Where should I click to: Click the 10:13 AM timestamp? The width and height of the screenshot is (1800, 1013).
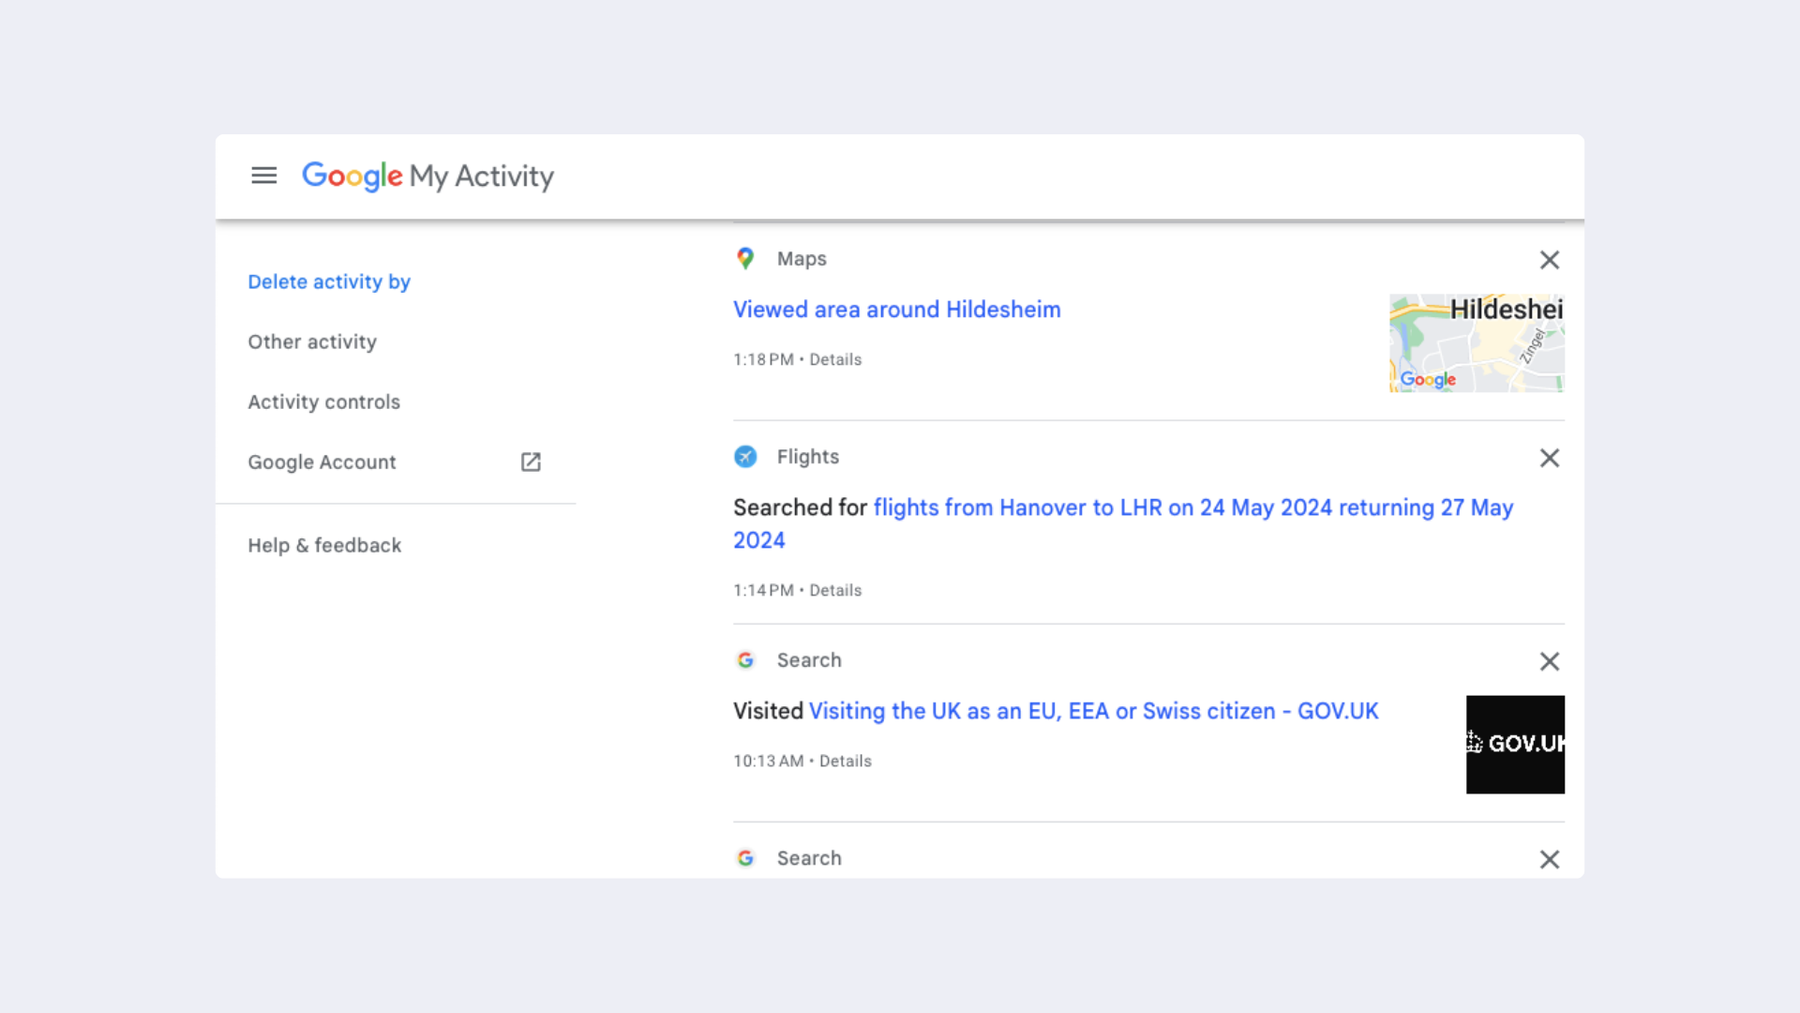[768, 761]
